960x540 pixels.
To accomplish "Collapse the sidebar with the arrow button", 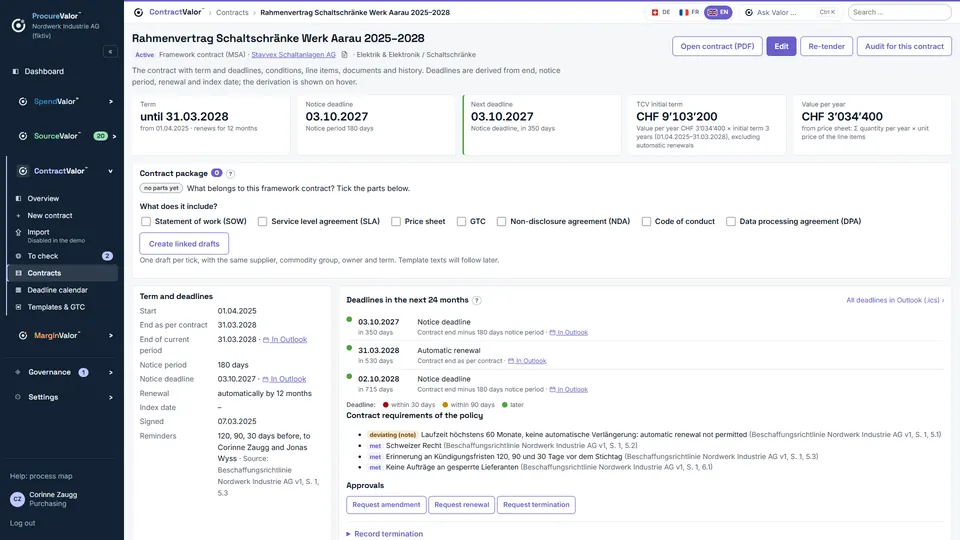I will 110,52.
